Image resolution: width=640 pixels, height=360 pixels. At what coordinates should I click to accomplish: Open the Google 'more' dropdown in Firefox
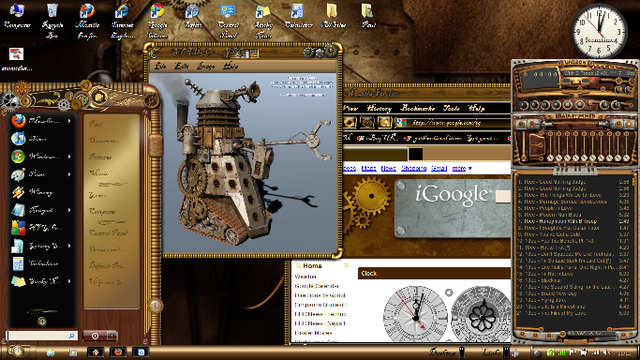(x=462, y=168)
